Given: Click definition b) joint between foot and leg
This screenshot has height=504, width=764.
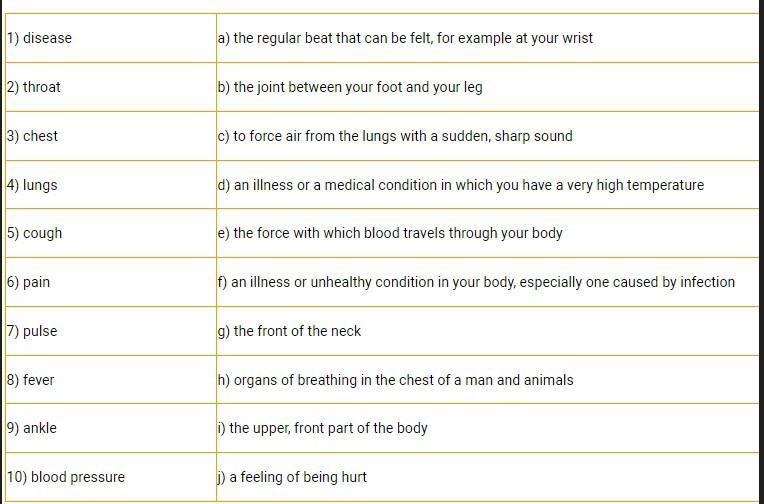Looking at the screenshot, I should 350,87.
